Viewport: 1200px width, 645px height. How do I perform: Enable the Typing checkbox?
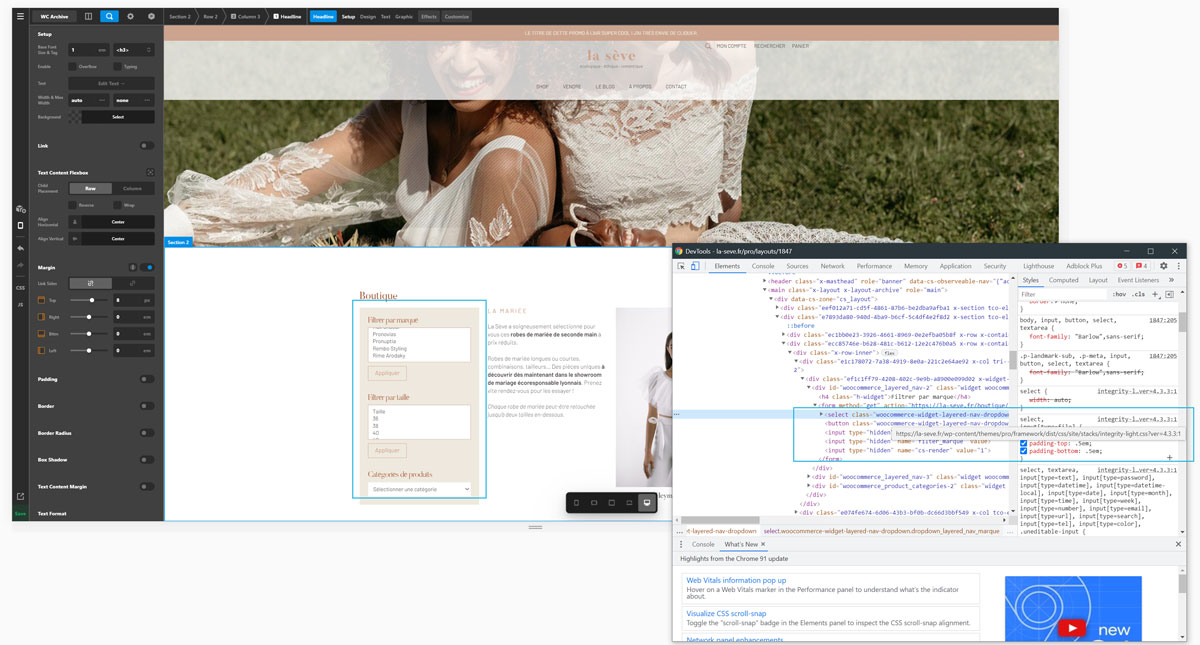(x=116, y=66)
